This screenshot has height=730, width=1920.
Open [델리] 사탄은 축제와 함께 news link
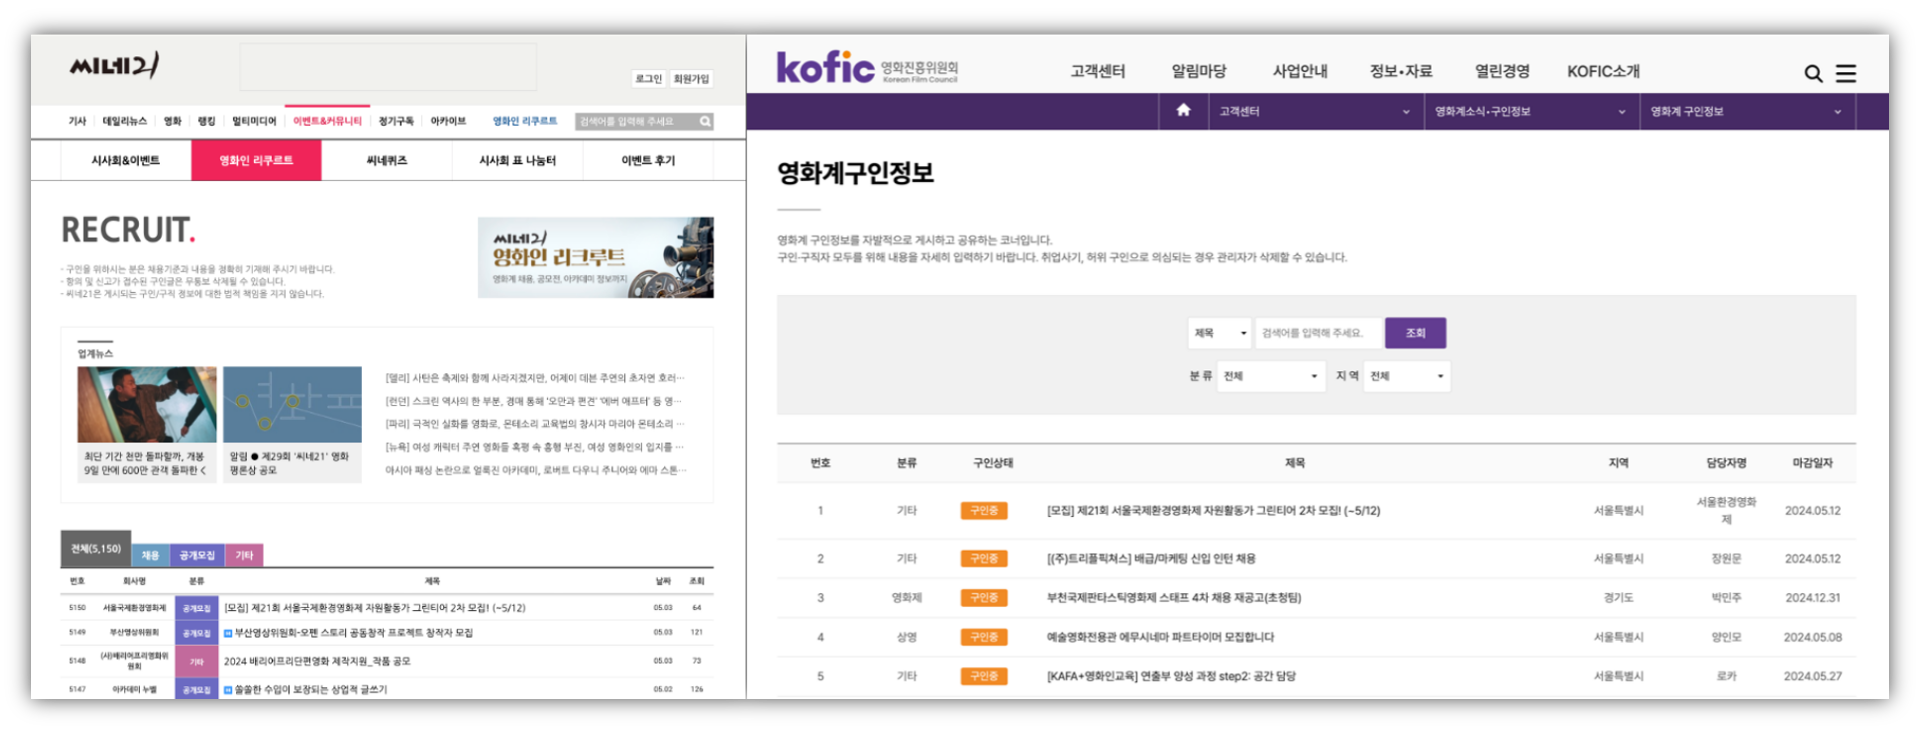point(535,378)
